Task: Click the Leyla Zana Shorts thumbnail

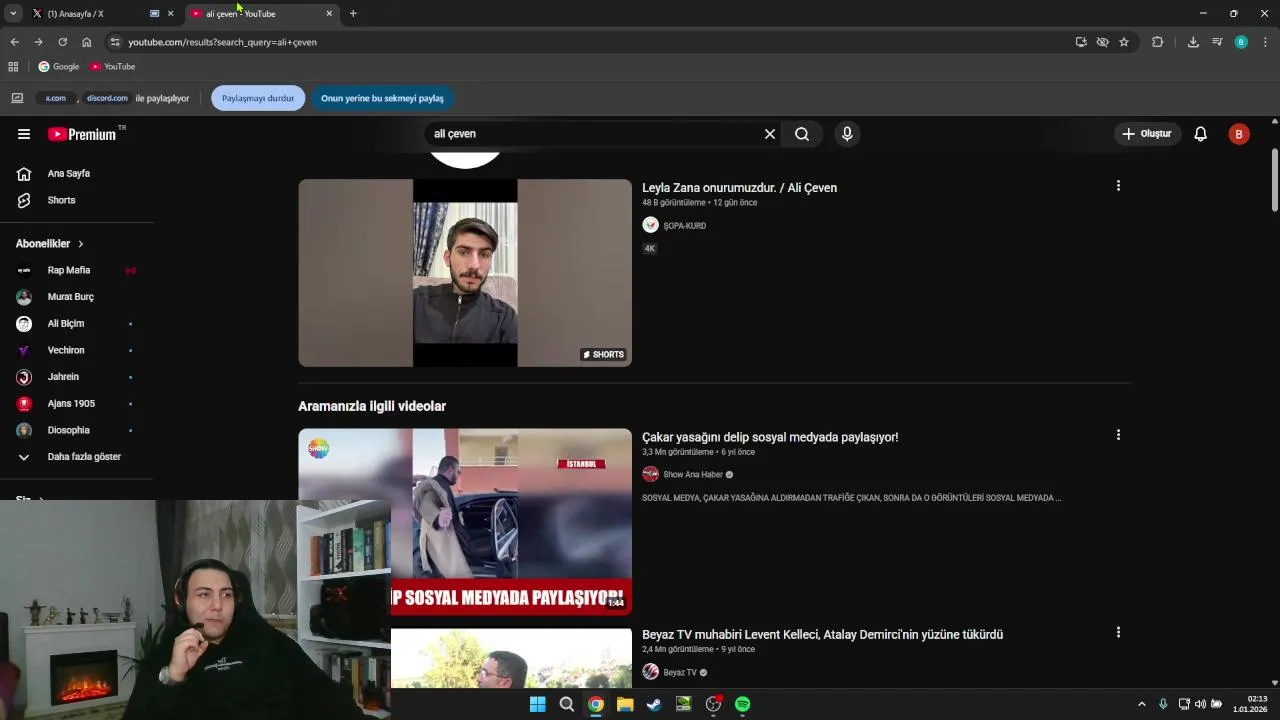Action: coord(465,273)
